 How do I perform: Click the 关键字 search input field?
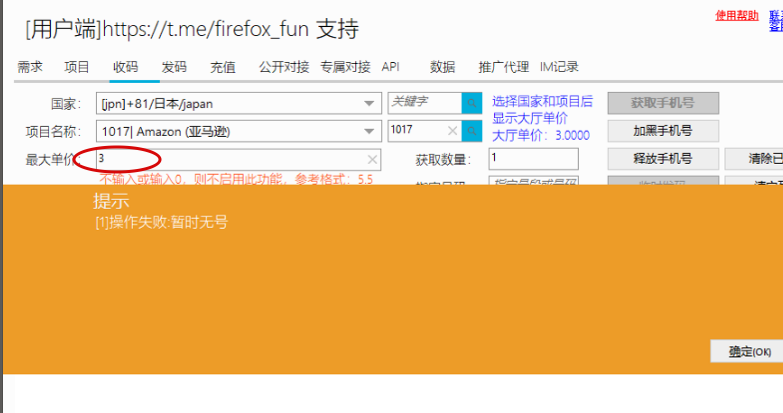tap(425, 103)
